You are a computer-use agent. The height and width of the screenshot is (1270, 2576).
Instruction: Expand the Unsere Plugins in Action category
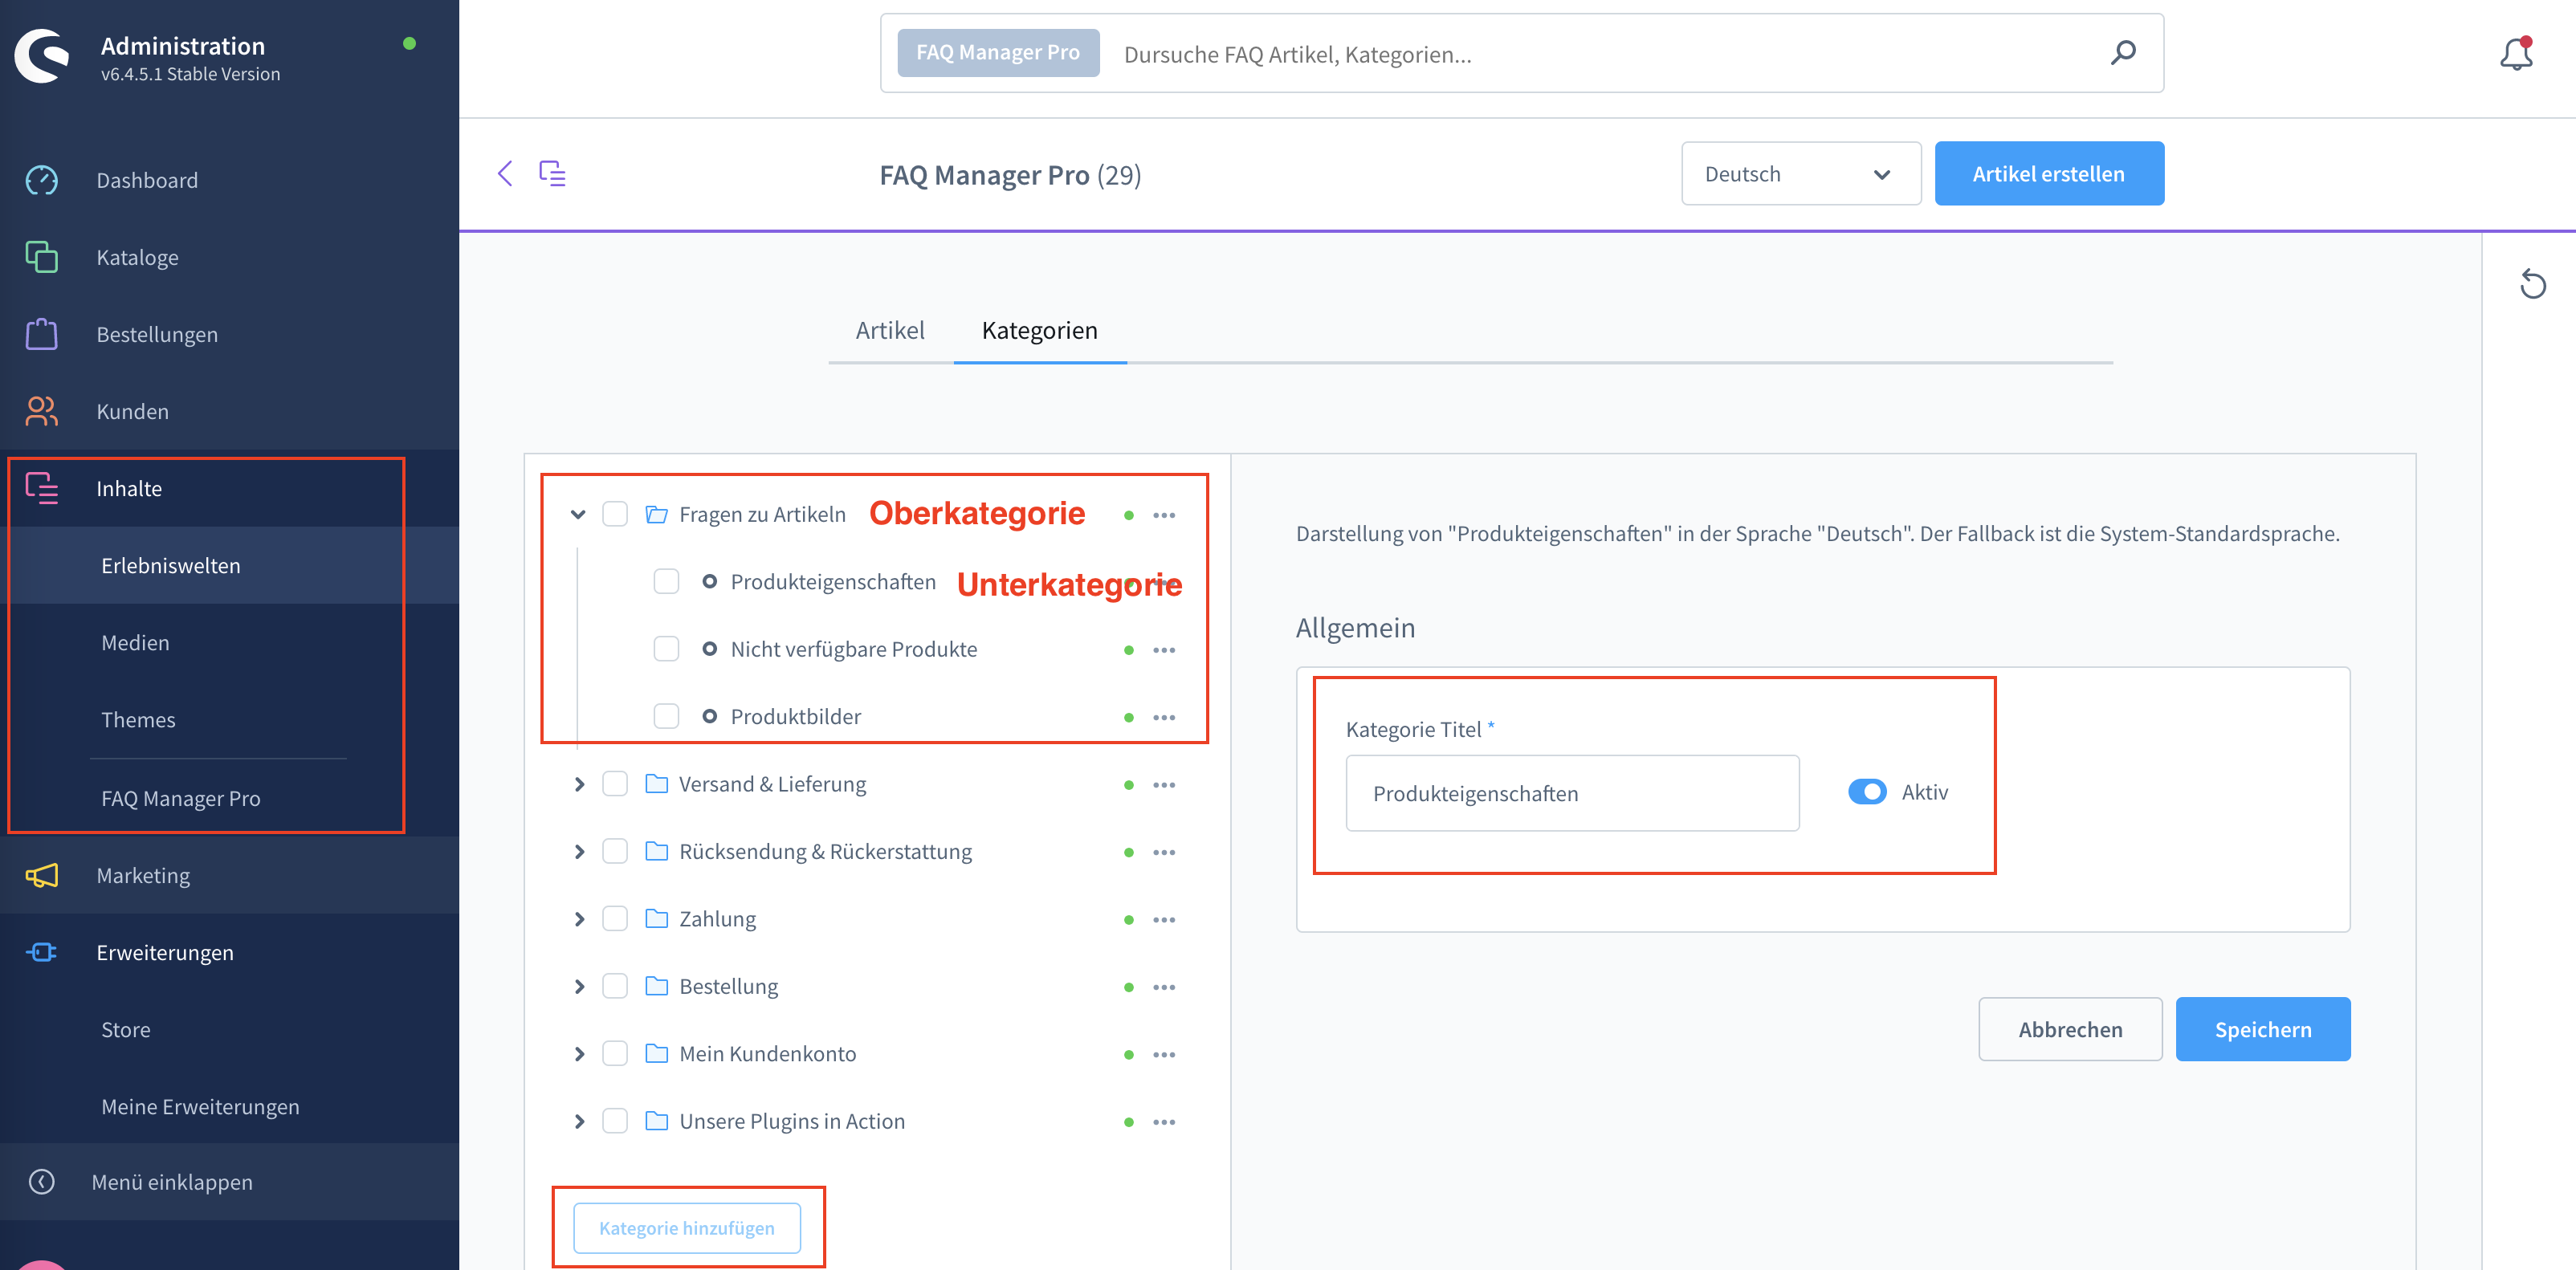[x=579, y=1121]
